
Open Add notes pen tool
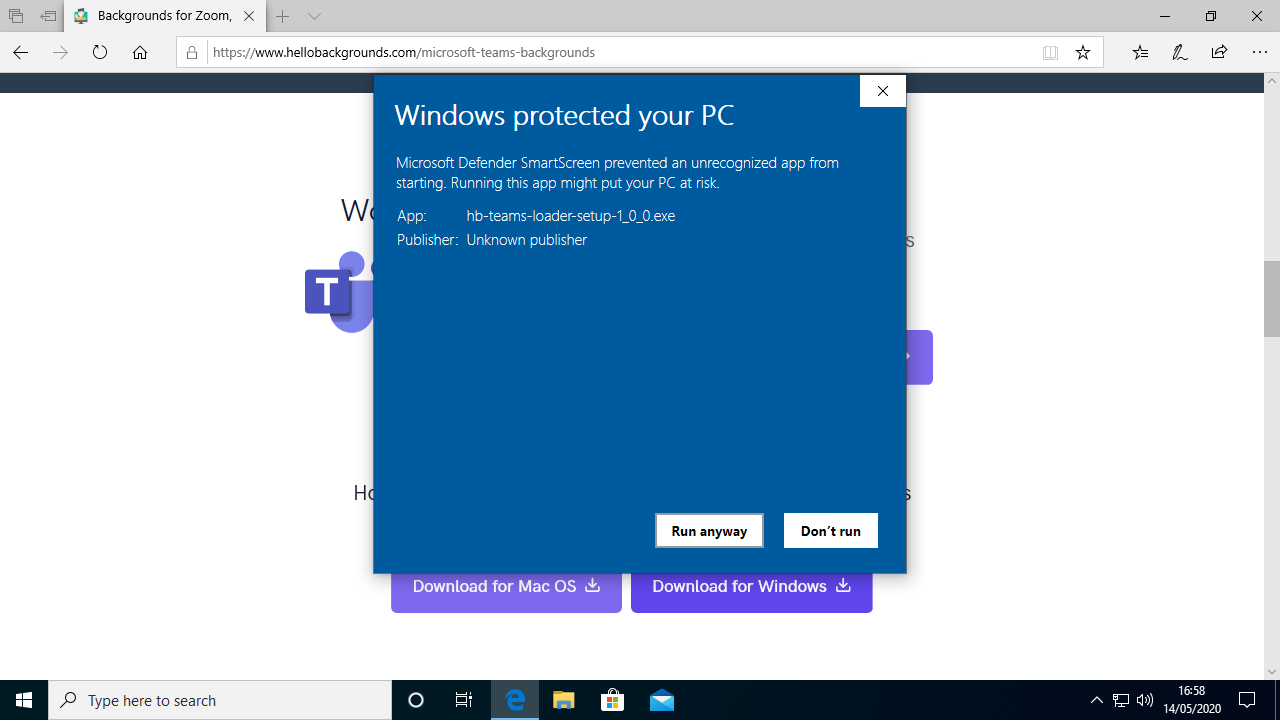1180,53
